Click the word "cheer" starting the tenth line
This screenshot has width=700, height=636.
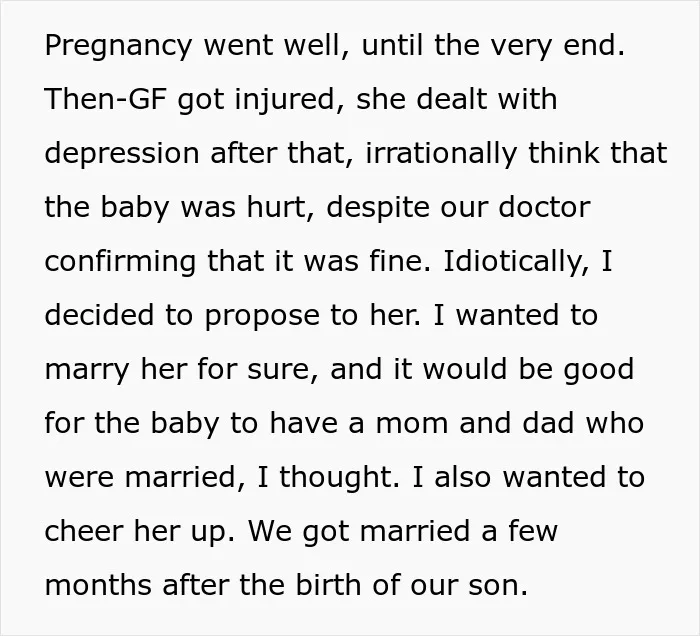click(x=84, y=531)
